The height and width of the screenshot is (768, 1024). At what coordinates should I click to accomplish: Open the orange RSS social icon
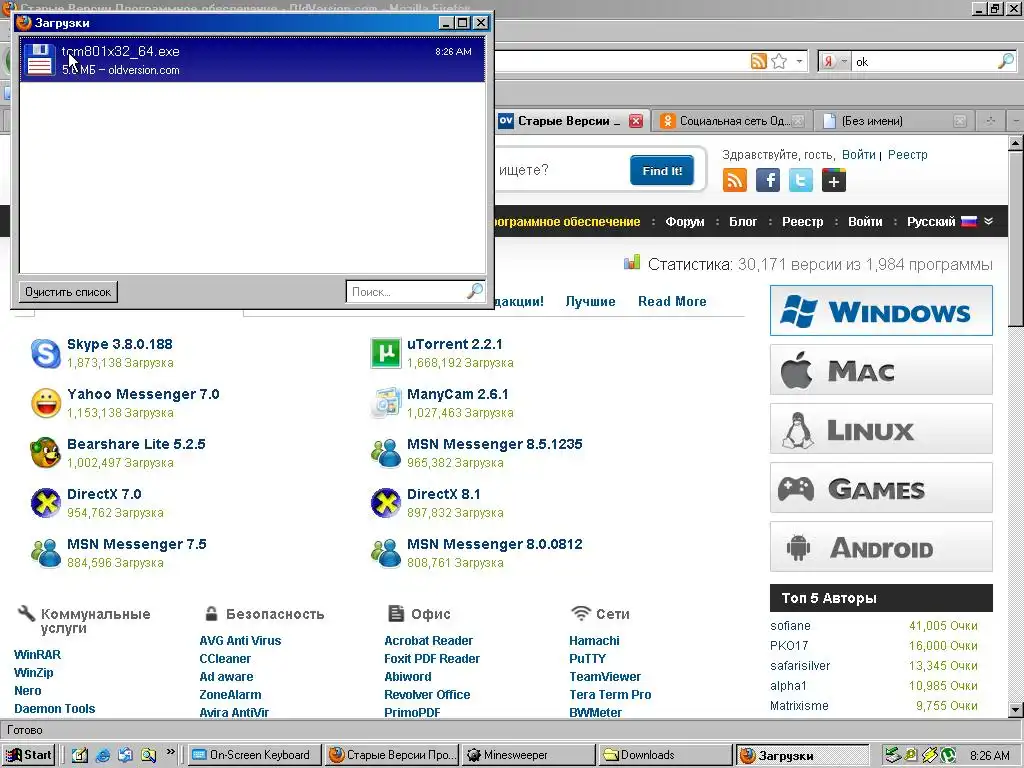coord(735,180)
